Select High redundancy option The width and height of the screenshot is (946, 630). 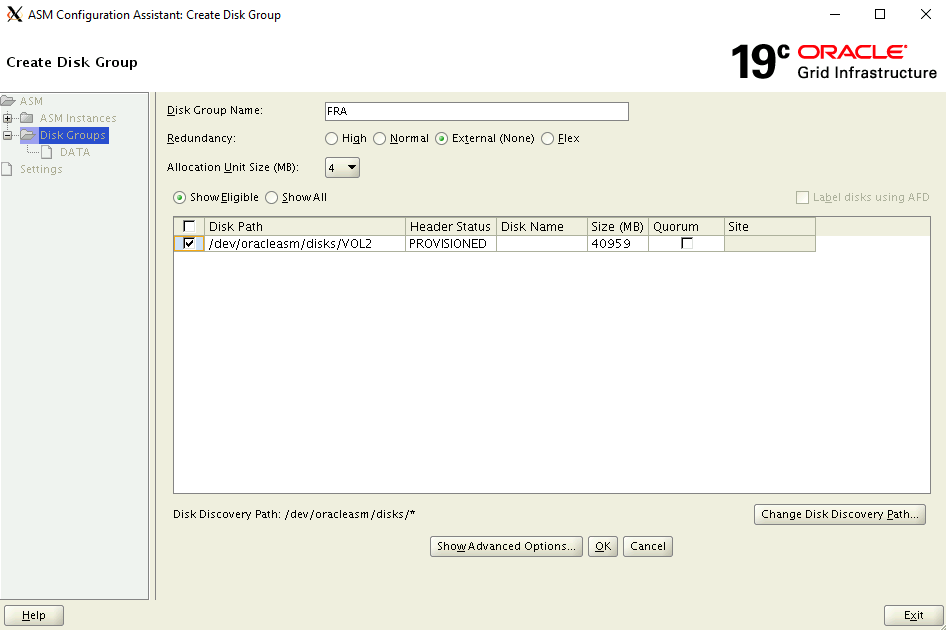[331, 139]
